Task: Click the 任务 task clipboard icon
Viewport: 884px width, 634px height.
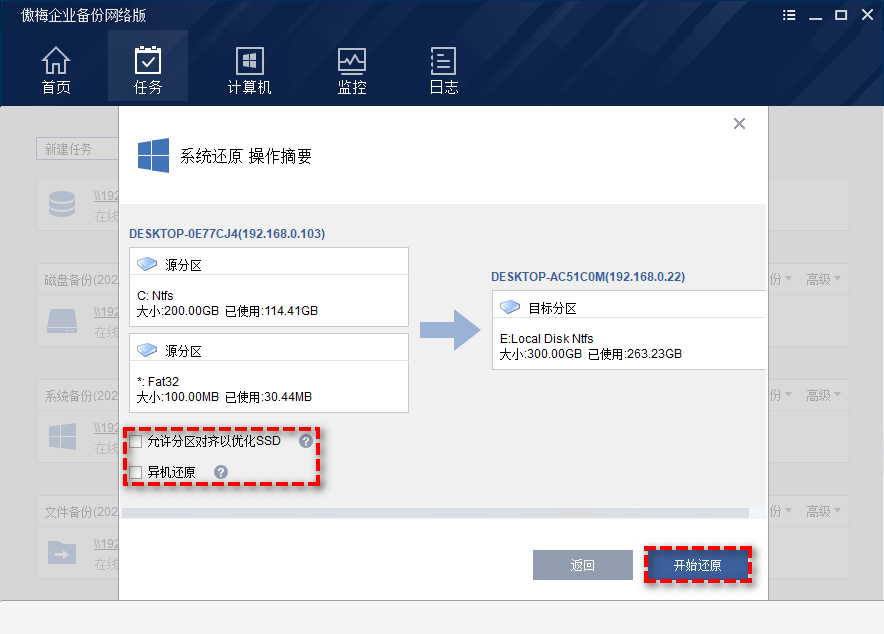Action: 148,60
